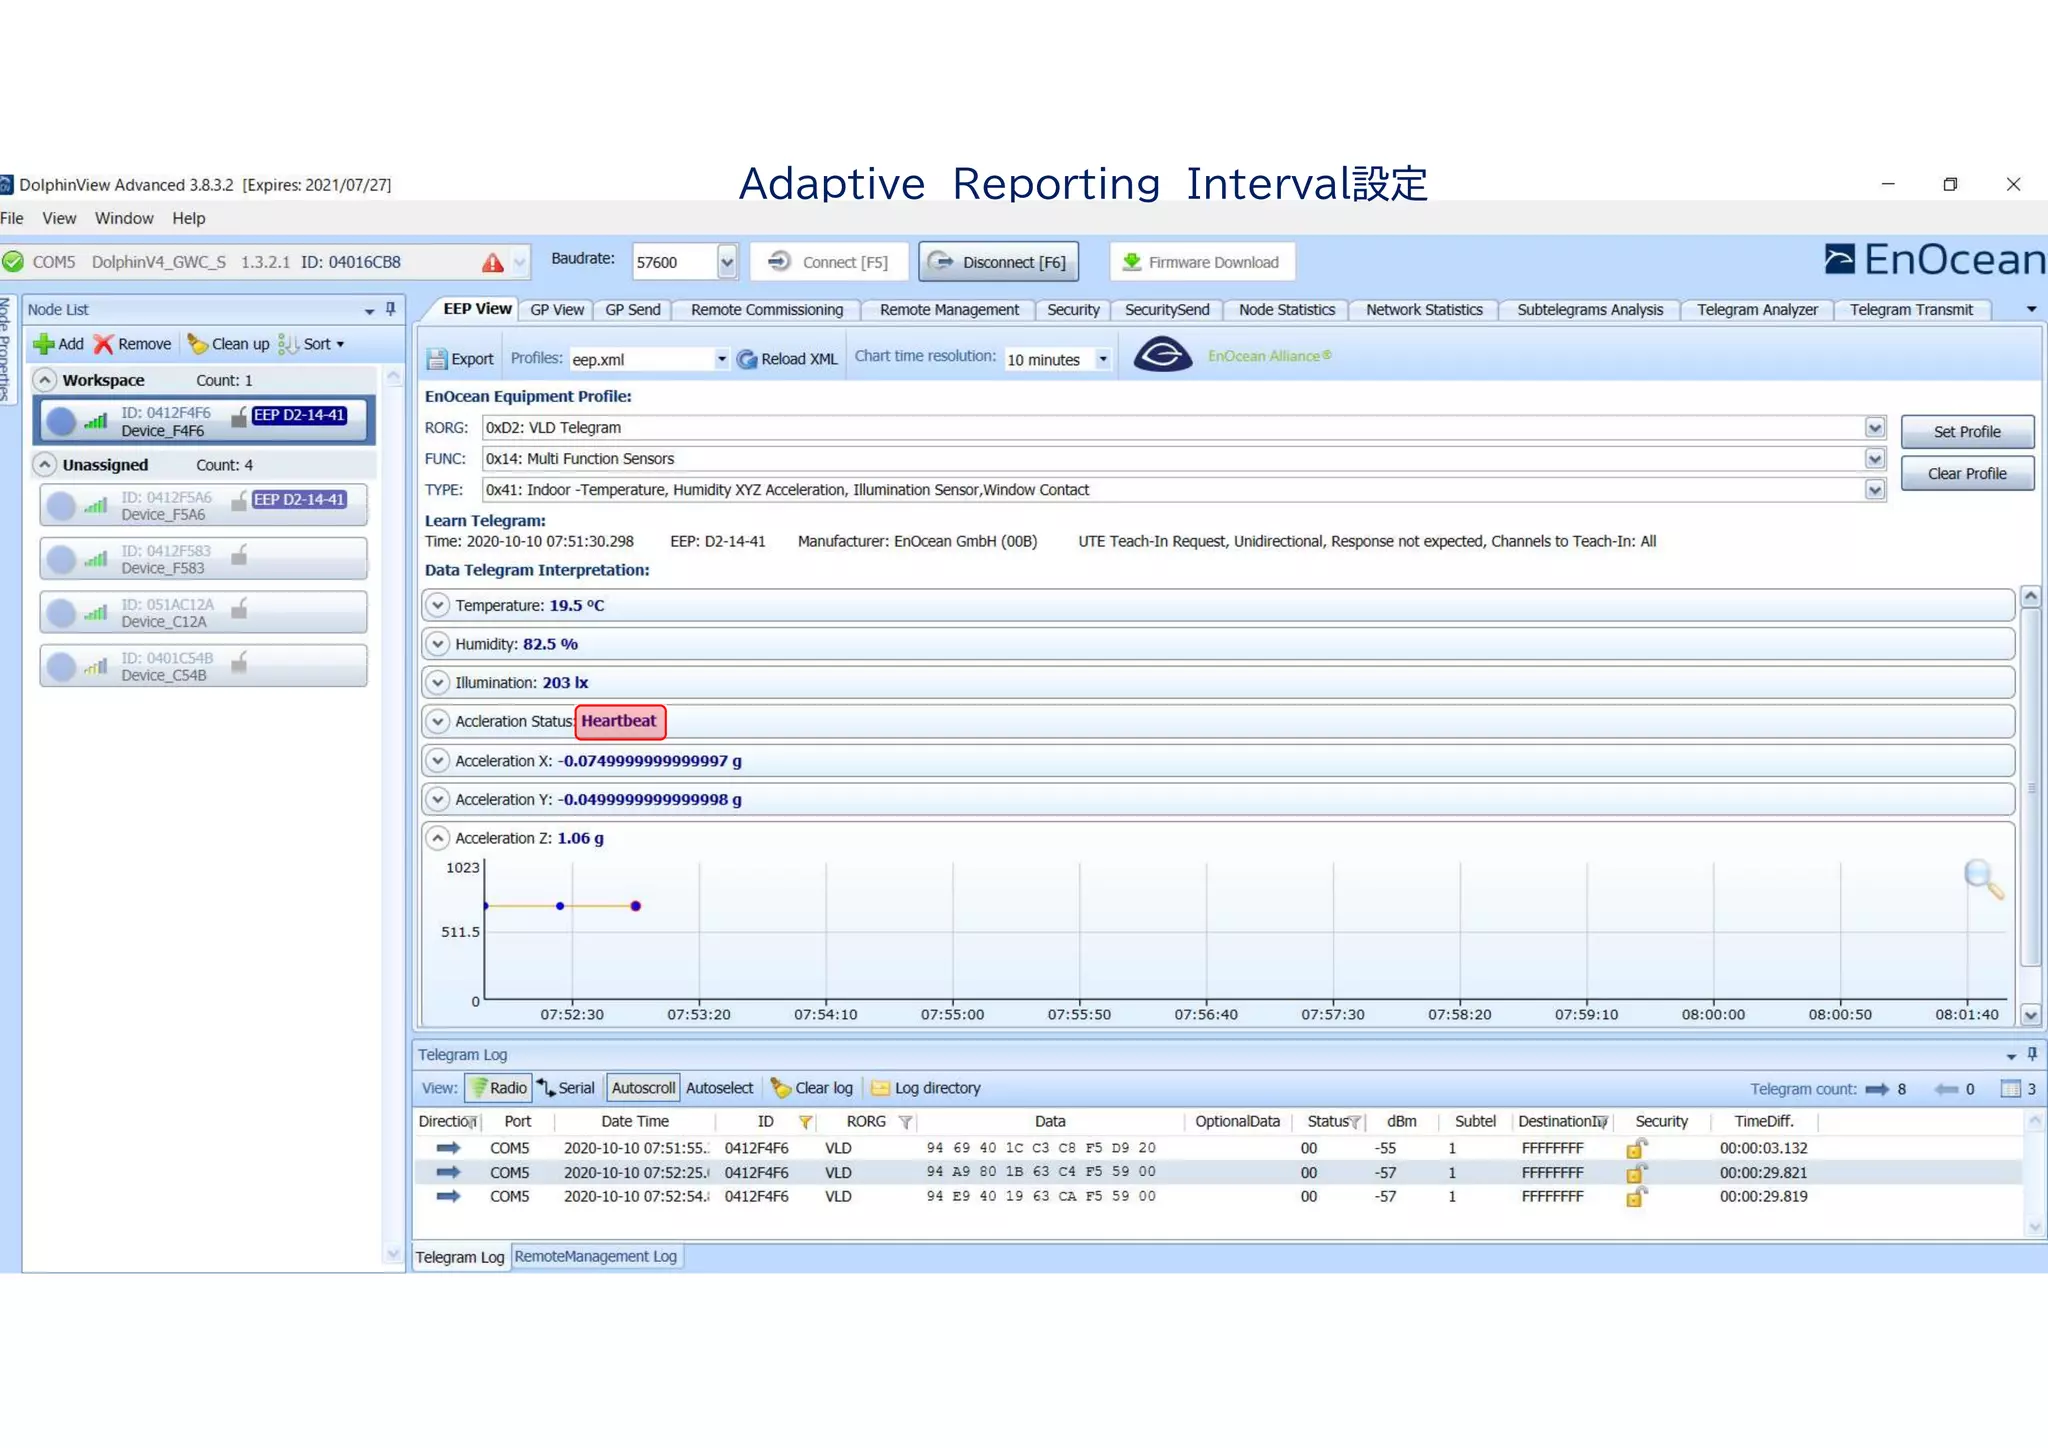Click the Clean up broom icon
The height and width of the screenshot is (1448, 2048).
click(197, 344)
